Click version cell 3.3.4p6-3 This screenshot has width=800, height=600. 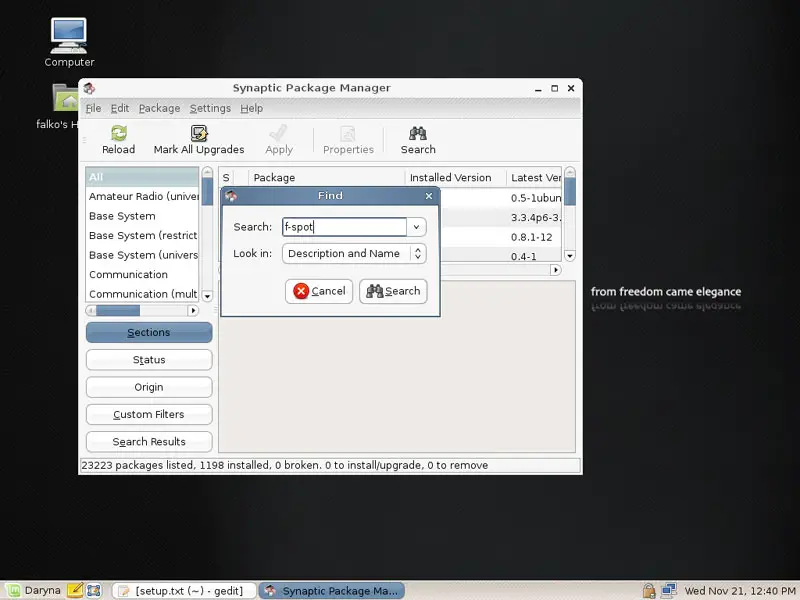pos(536,218)
